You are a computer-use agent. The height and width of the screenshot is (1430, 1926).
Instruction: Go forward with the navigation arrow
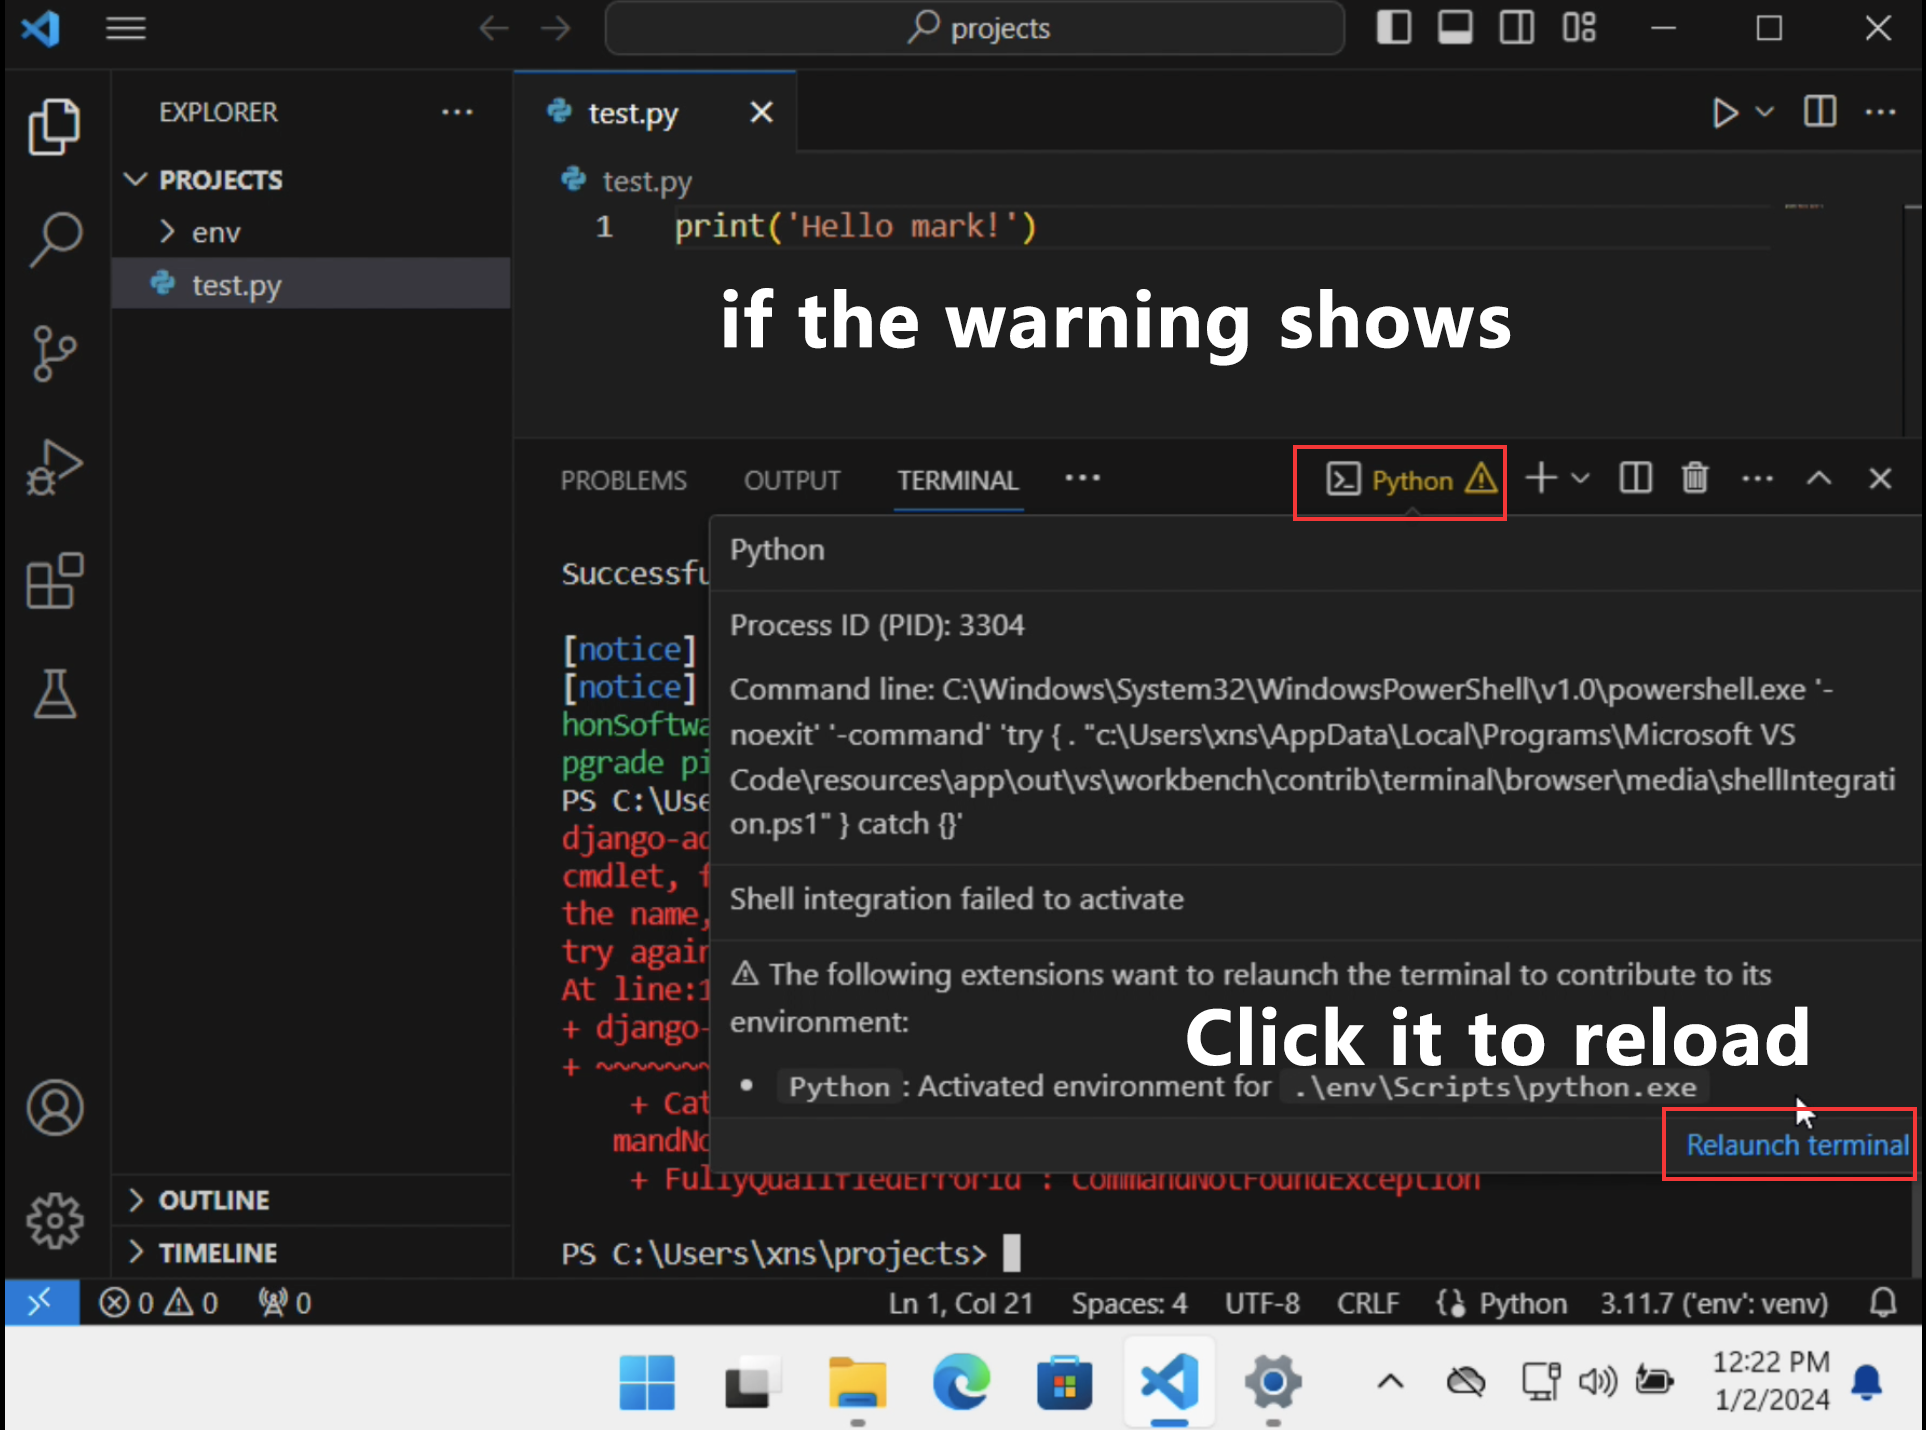click(555, 28)
